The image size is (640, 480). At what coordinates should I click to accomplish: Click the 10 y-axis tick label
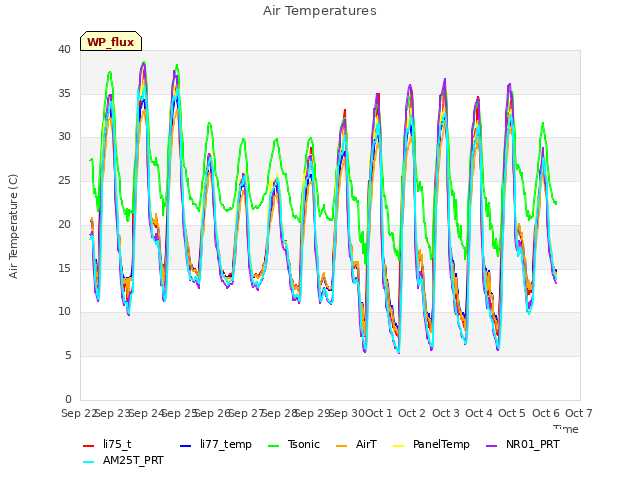[64, 312]
